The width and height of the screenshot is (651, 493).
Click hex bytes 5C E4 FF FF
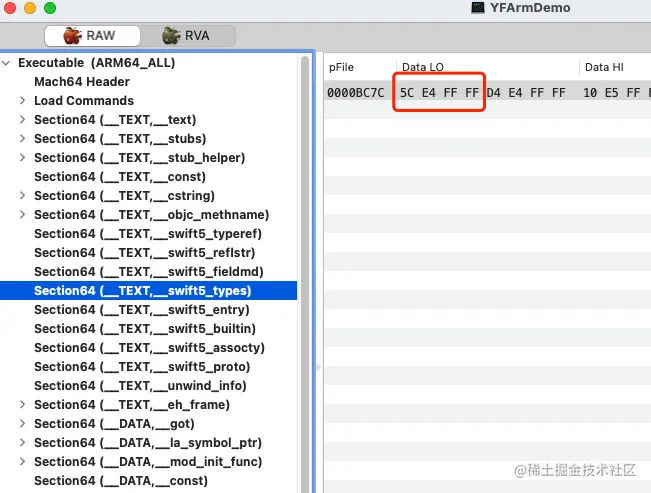point(439,93)
